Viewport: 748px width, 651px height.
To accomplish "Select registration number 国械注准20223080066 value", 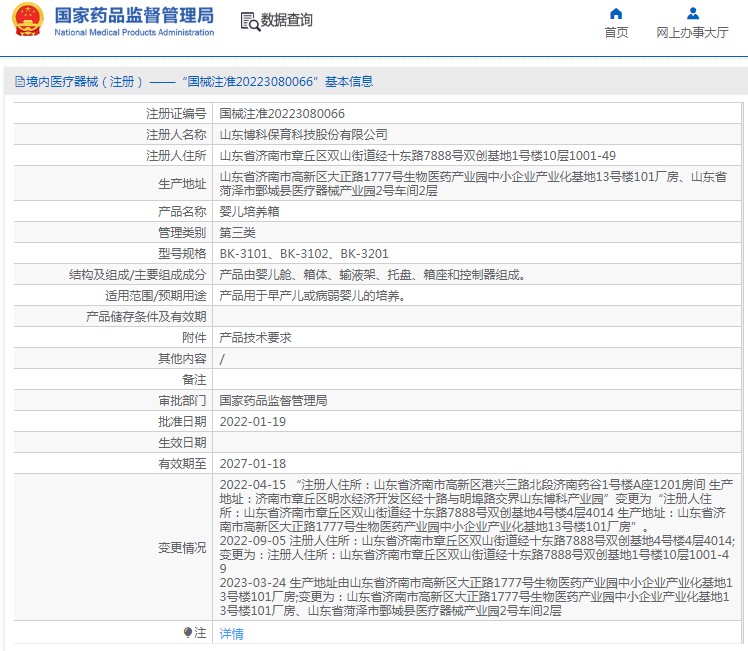I will point(282,114).
